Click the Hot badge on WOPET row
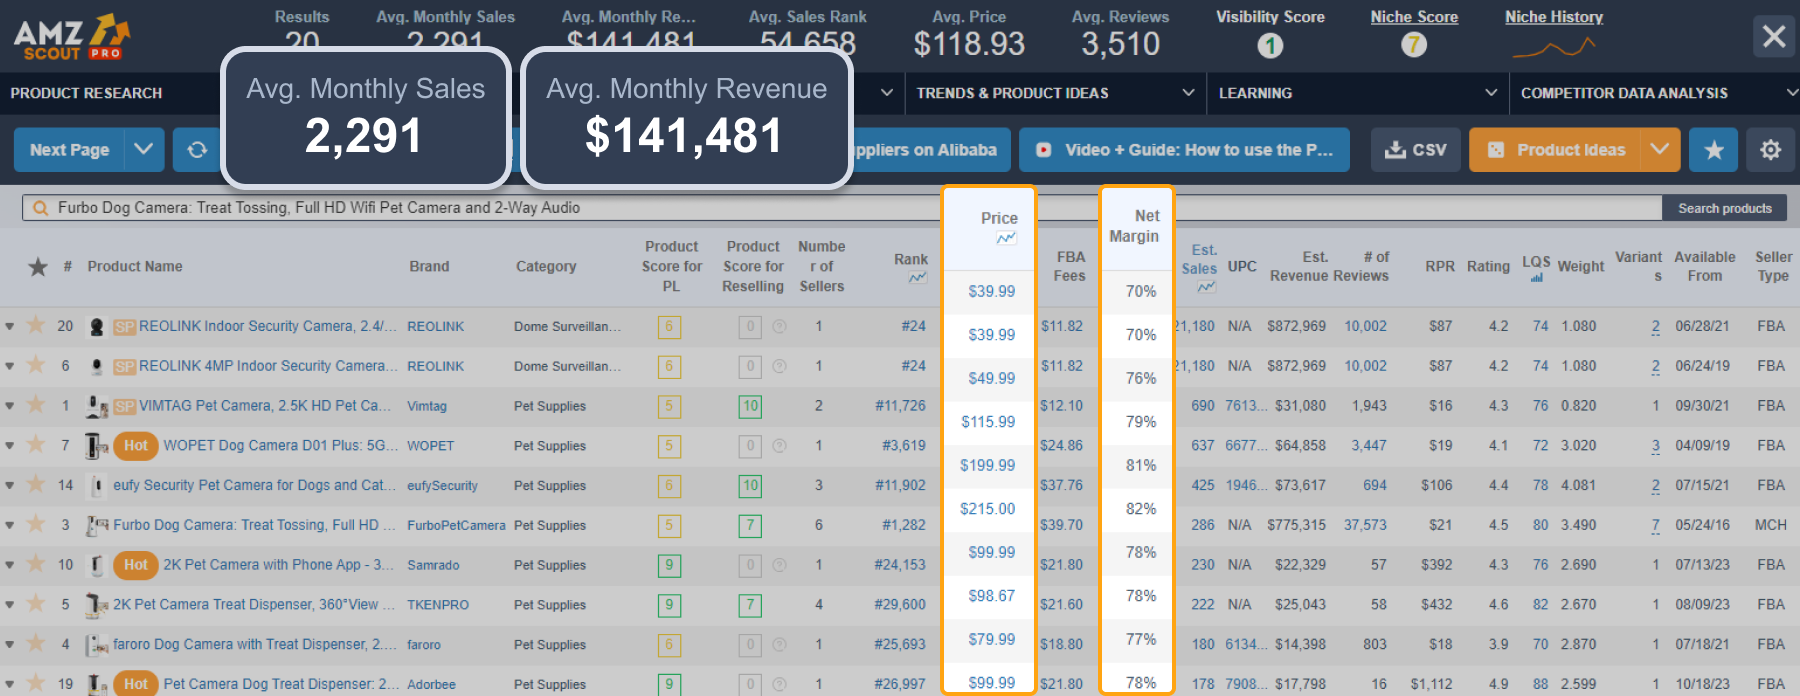Image resolution: width=1800 pixels, height=696 pixels. coord(136,445)
